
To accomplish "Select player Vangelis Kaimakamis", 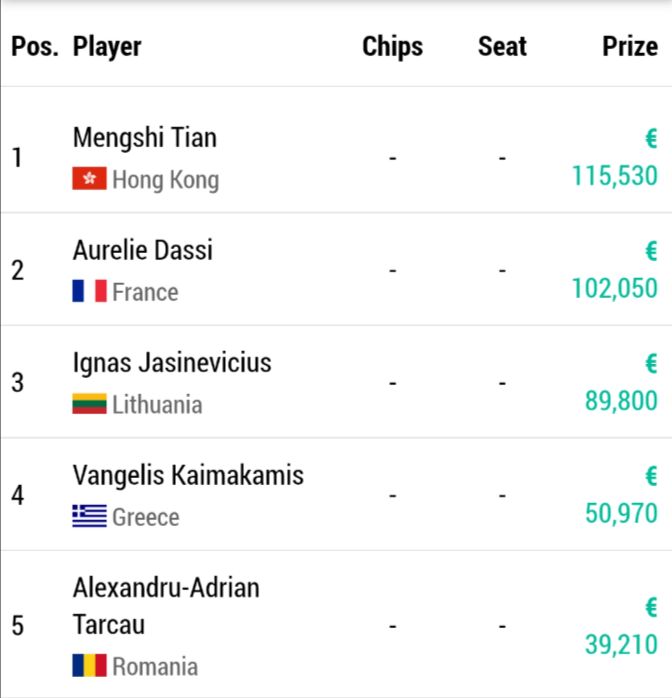I will point(188,475).
